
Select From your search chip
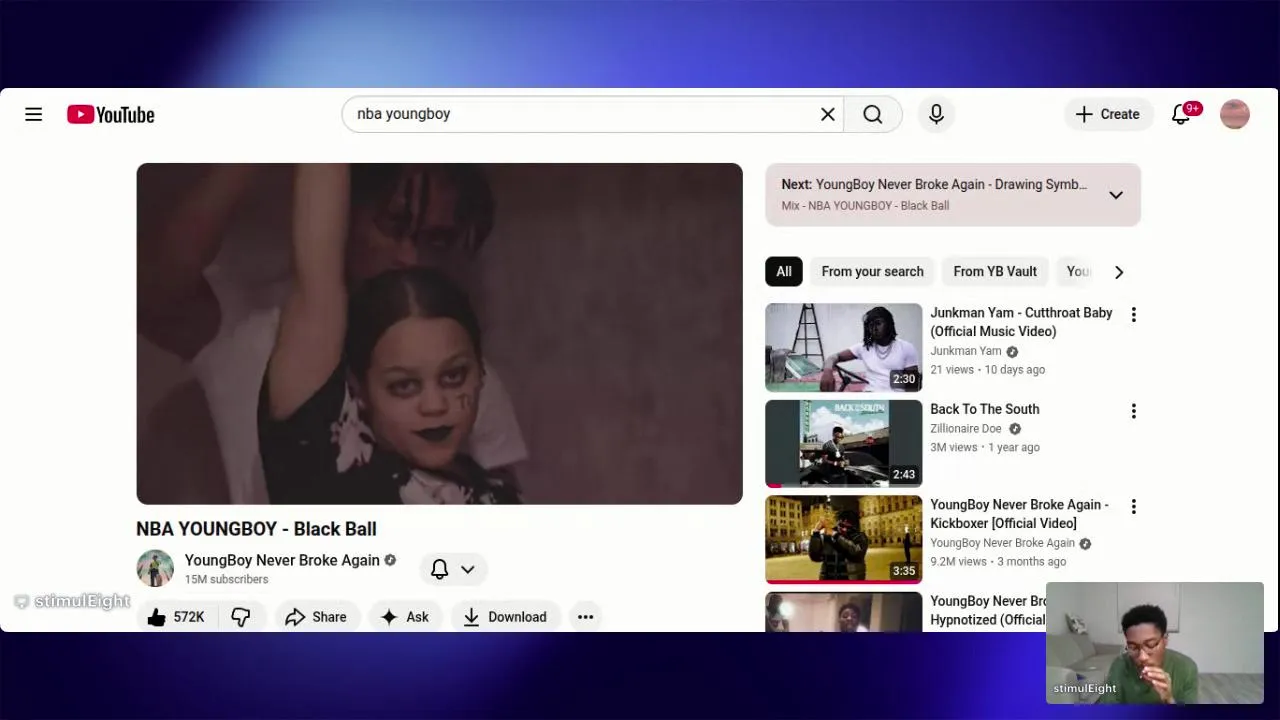point(872,272)
